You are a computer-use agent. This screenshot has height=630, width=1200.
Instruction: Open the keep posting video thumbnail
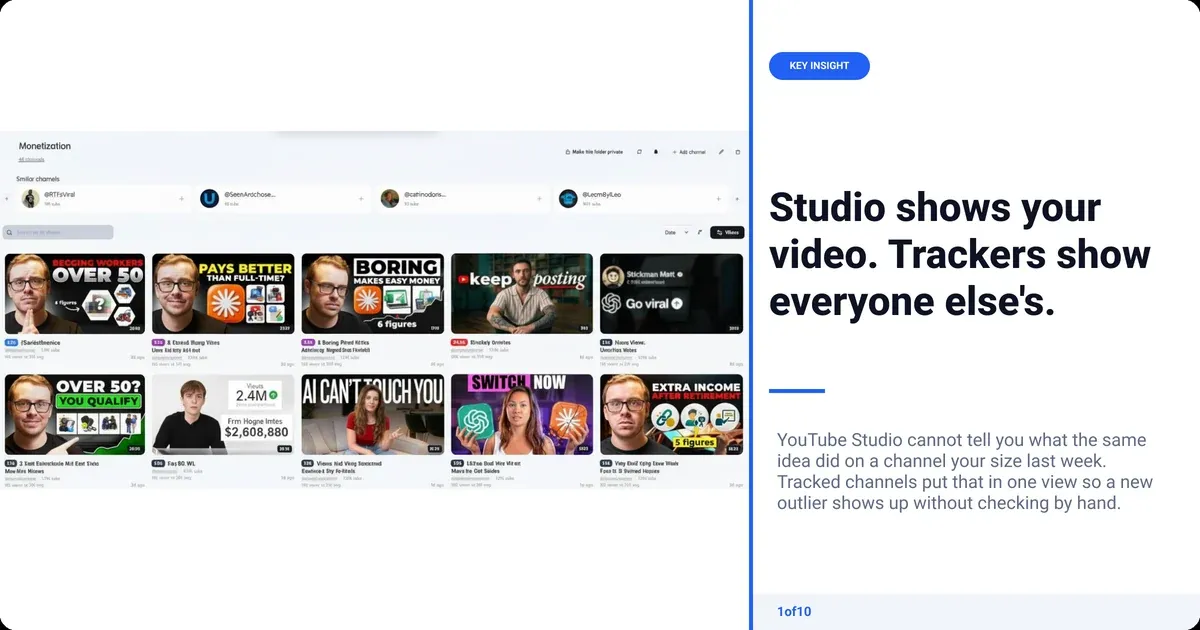point(521,293)
